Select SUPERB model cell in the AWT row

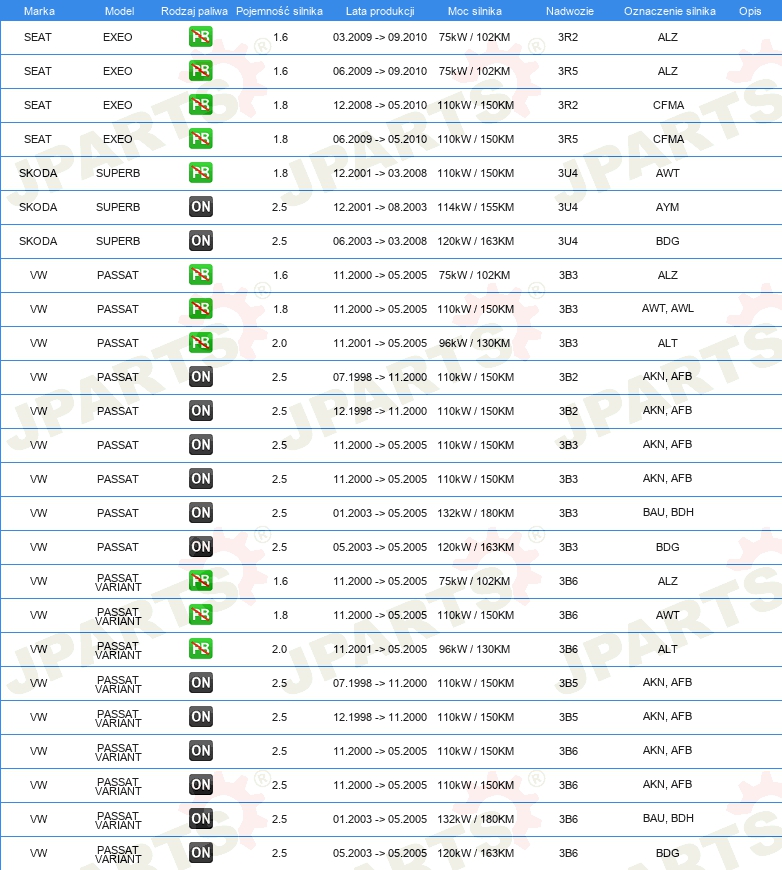(118, 173)
